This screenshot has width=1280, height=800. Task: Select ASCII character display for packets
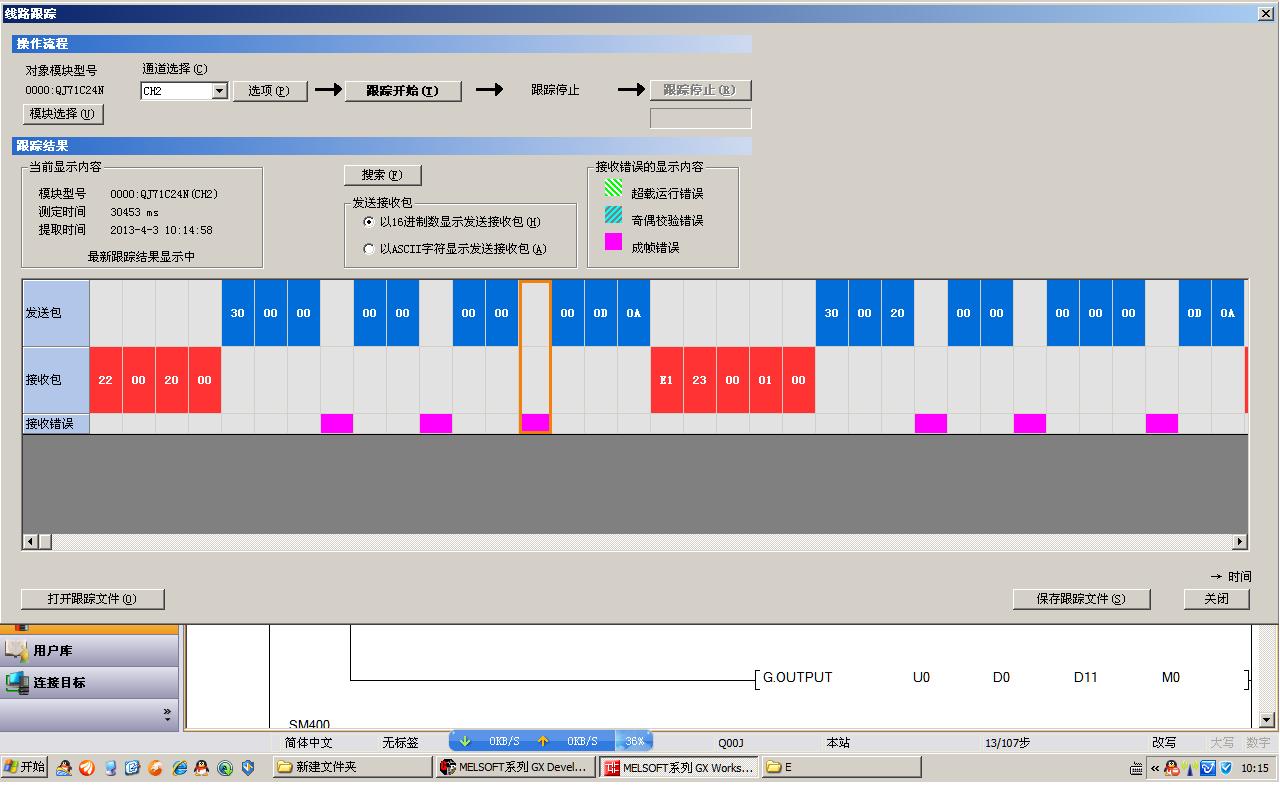(369, 249)
